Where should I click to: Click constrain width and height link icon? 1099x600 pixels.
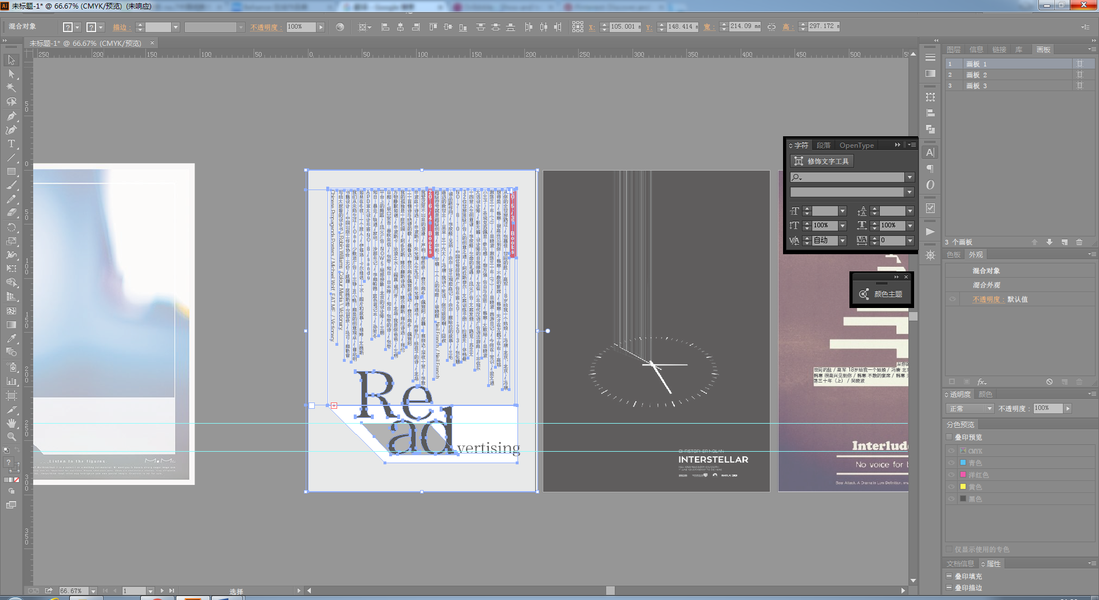pyautogui.click(x=772, y=27)
